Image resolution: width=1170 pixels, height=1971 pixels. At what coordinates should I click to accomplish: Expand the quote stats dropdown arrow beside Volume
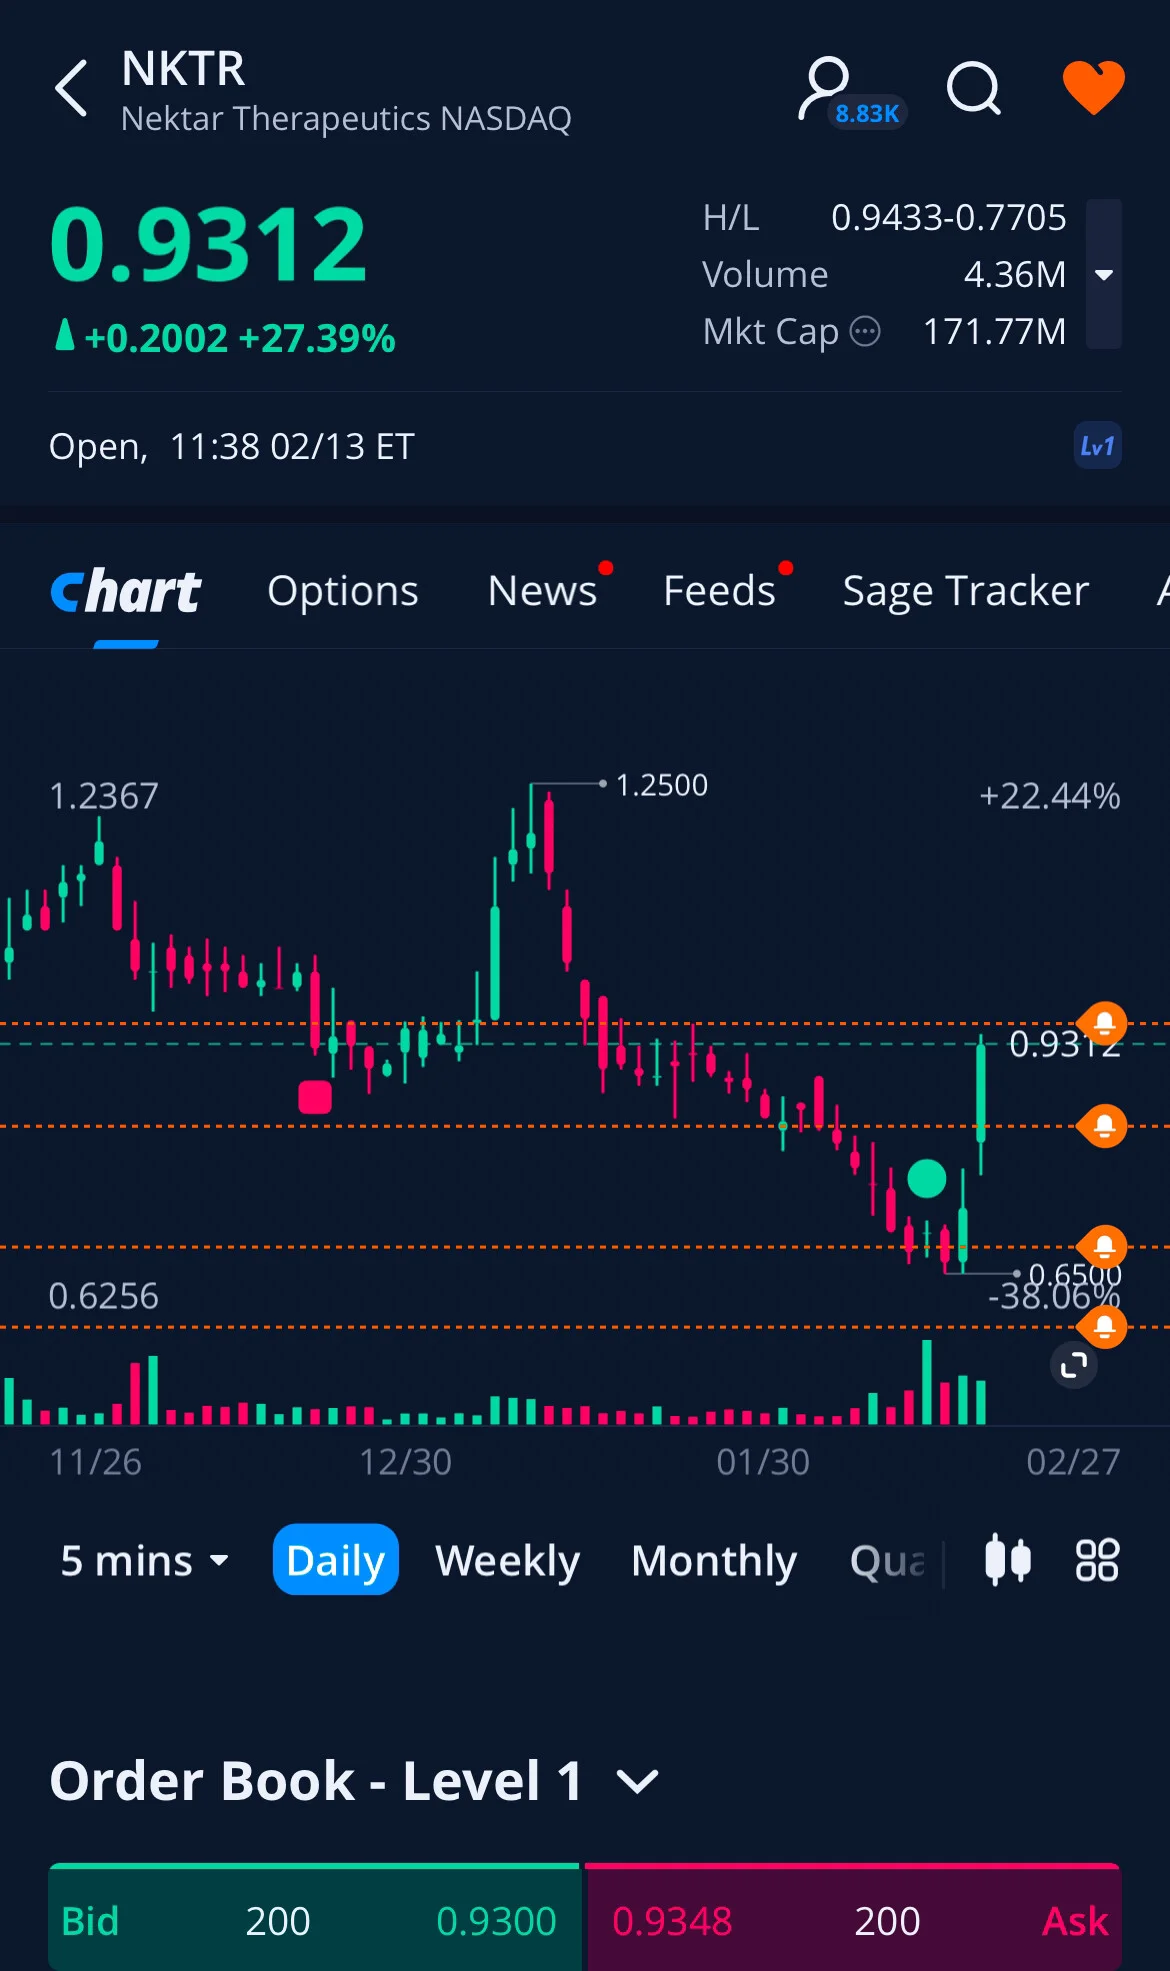point(1104,274)
